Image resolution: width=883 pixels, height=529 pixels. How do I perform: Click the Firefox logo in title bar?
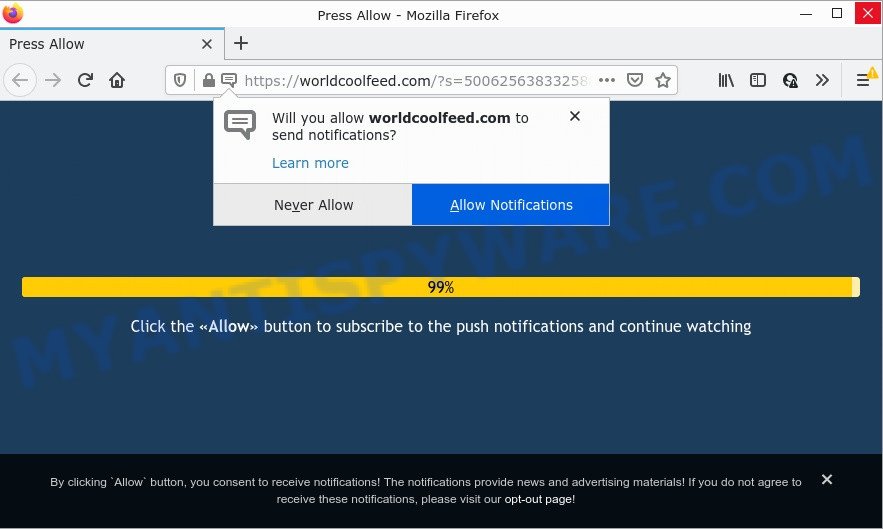[12, 14]
